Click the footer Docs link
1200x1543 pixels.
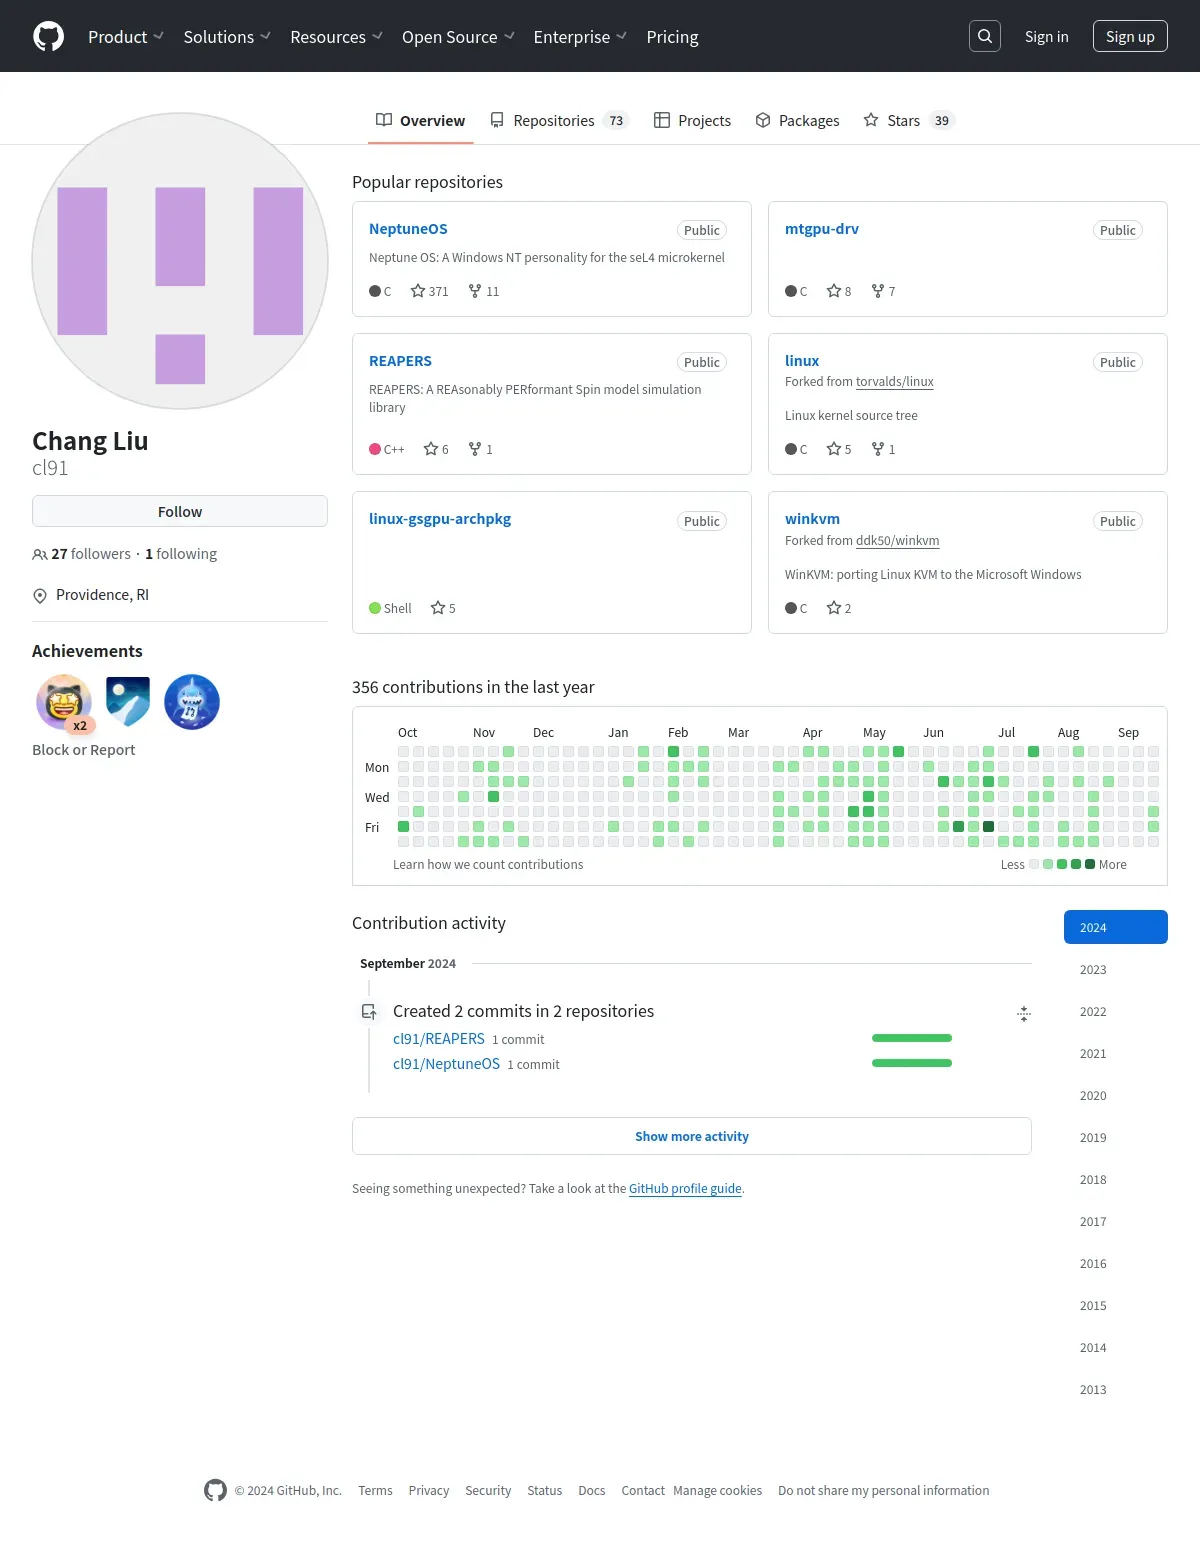tap(592, 1490)
